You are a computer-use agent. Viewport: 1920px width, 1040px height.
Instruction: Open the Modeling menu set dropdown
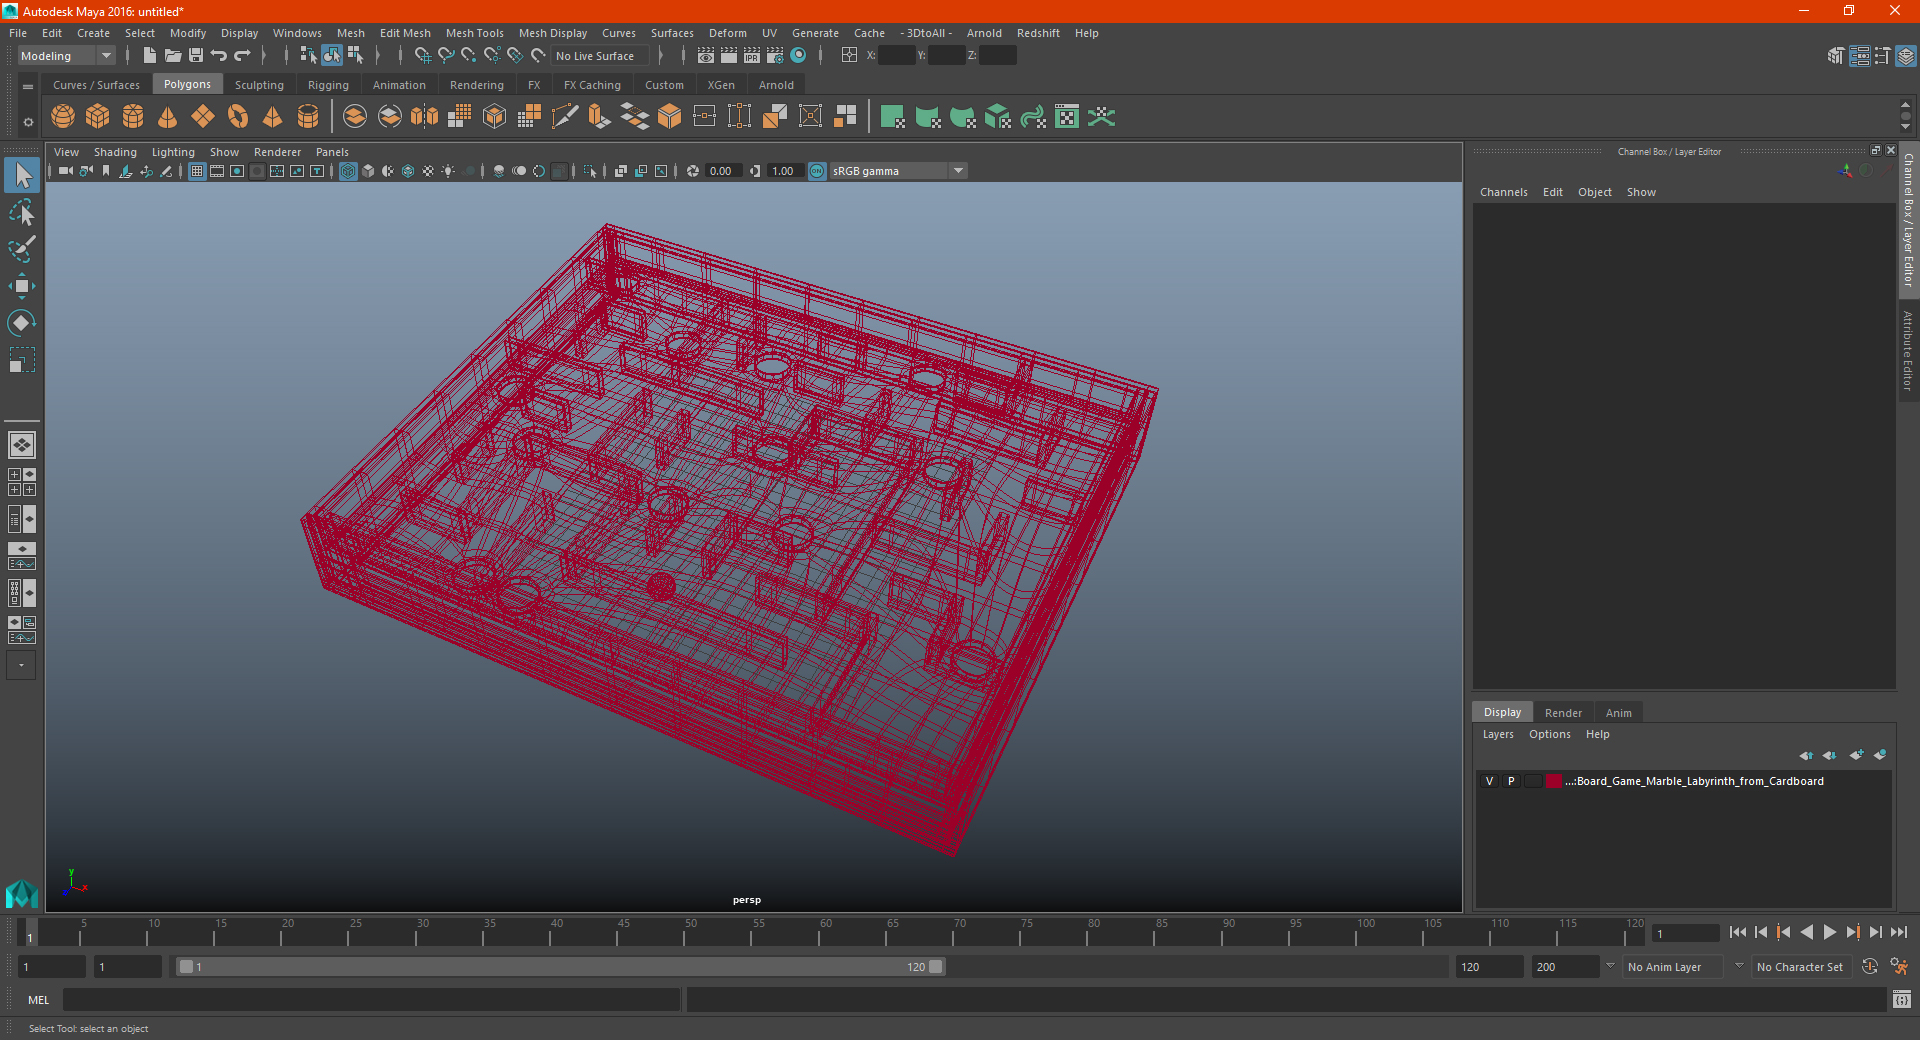pos(67,56)
